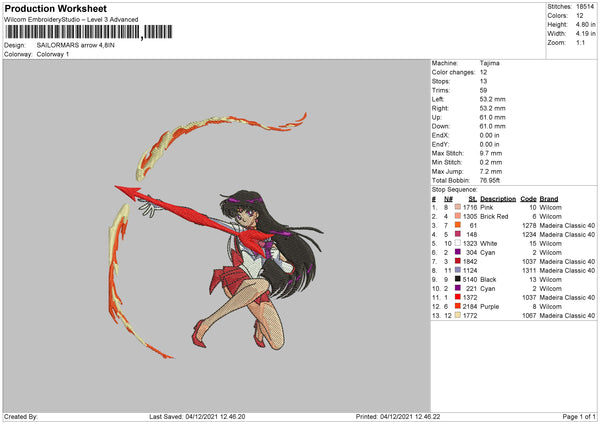Click the 'Brand' column header
600x424 pixels.
549,199
